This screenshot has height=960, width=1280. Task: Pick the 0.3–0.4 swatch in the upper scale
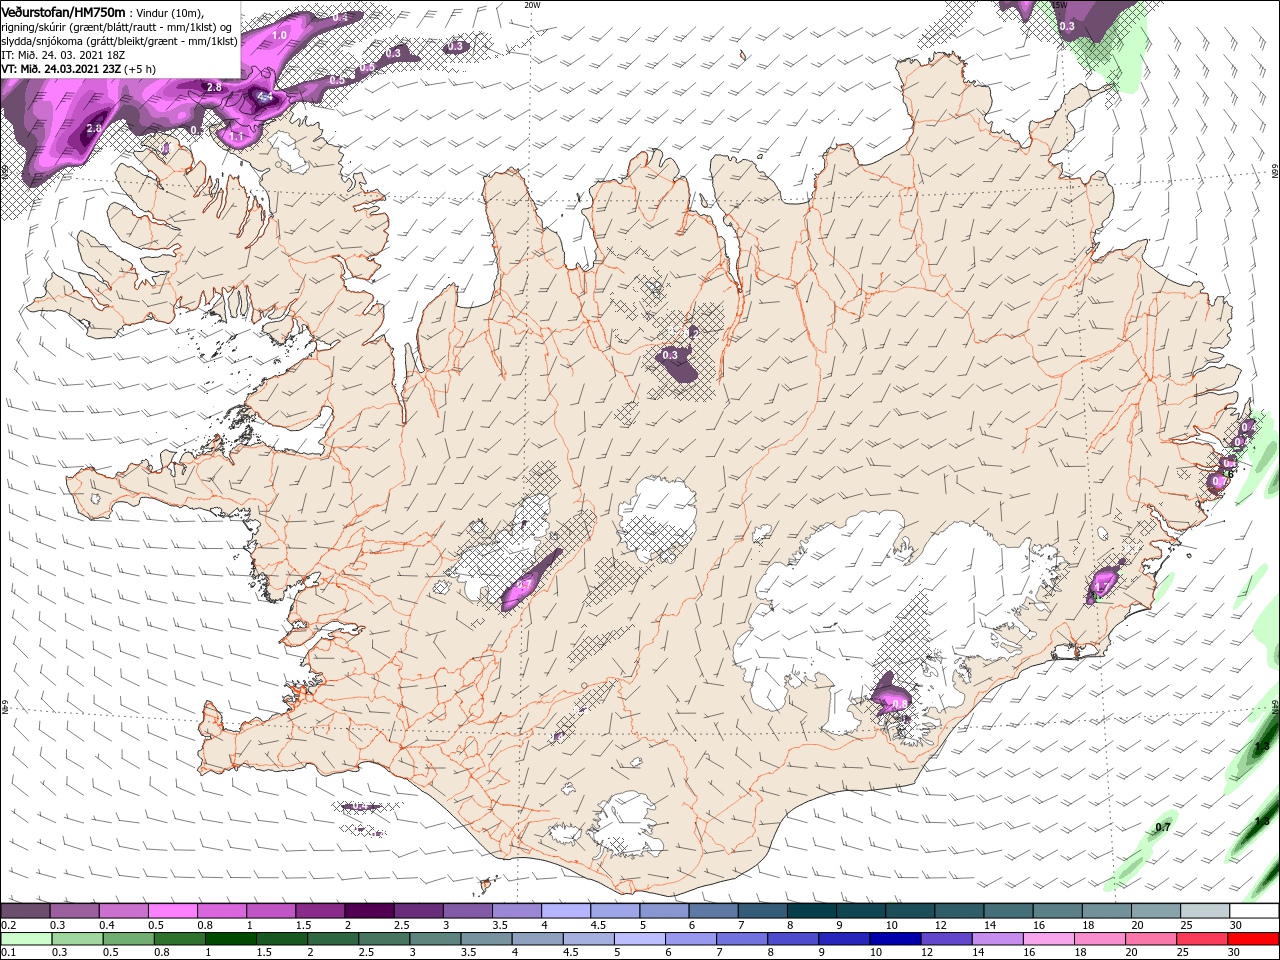tap(74, 910)
